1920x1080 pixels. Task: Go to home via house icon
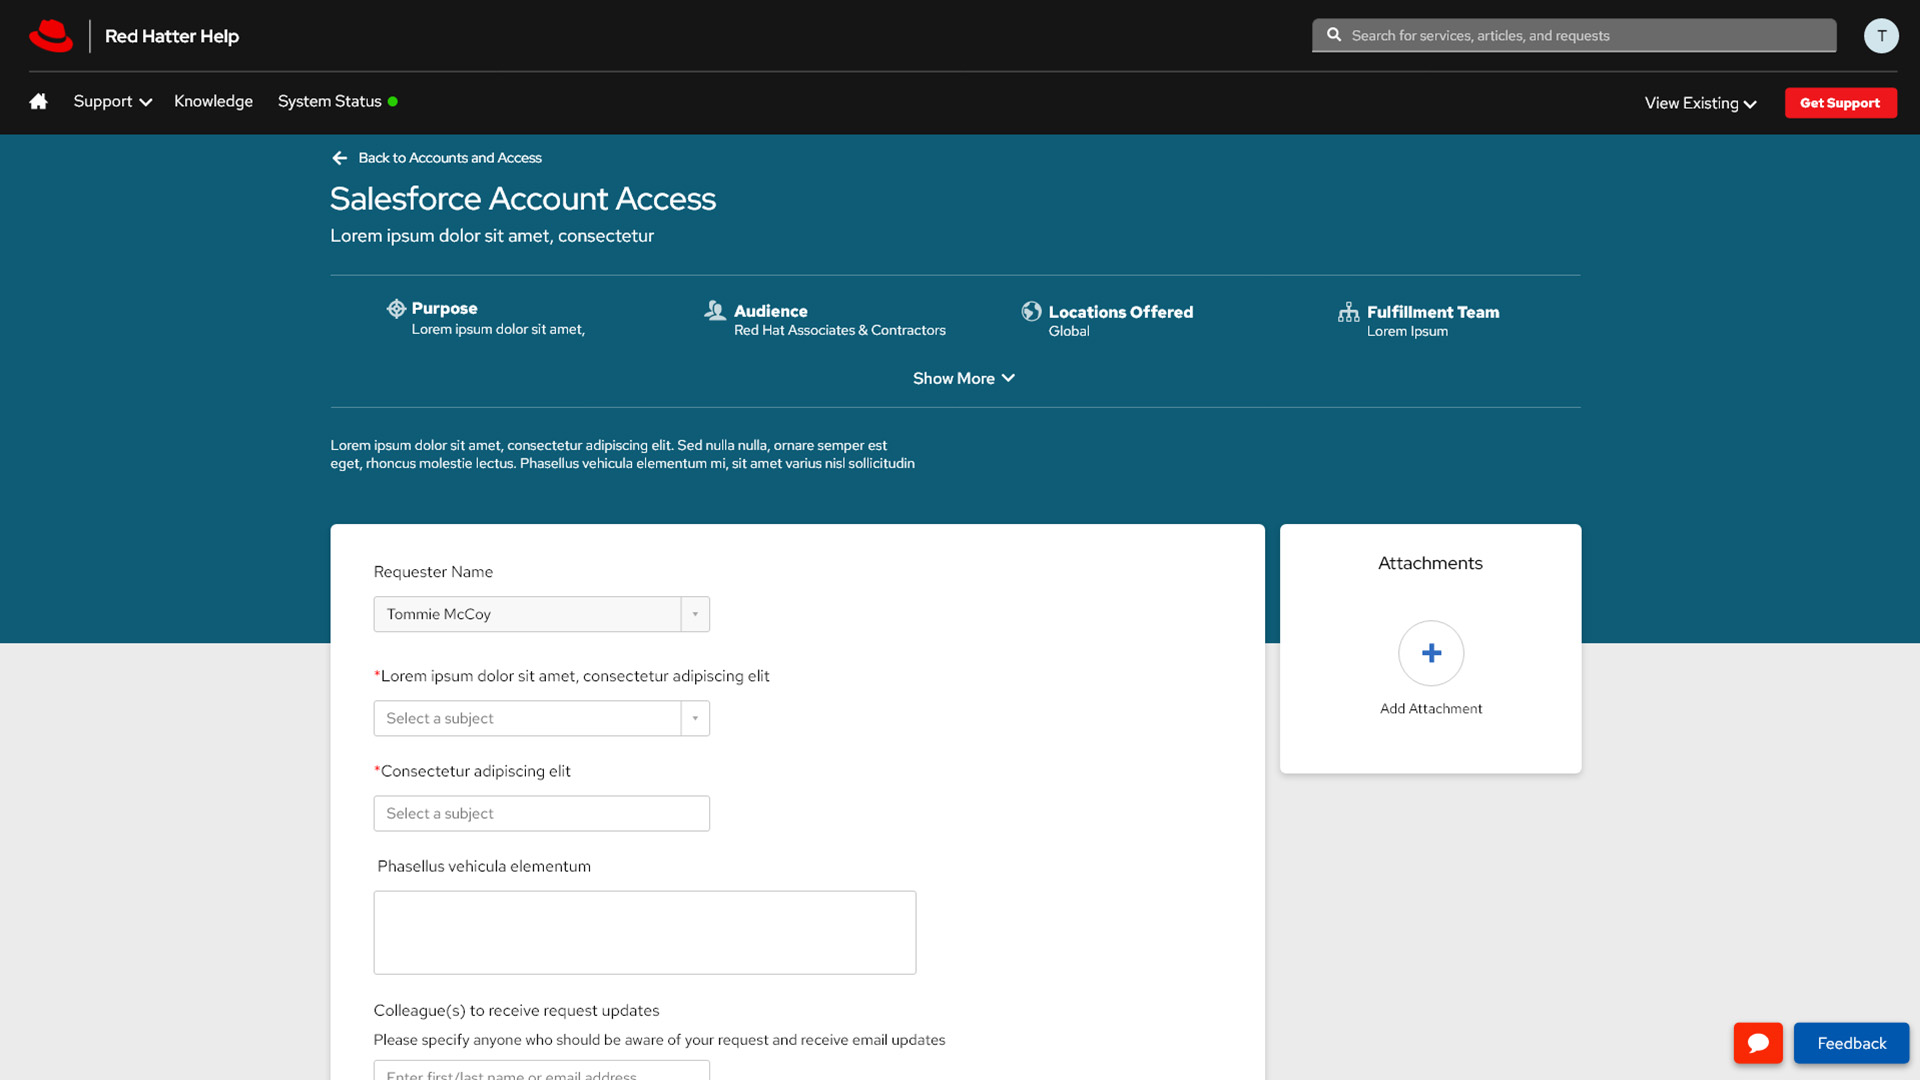pos(38,101)
